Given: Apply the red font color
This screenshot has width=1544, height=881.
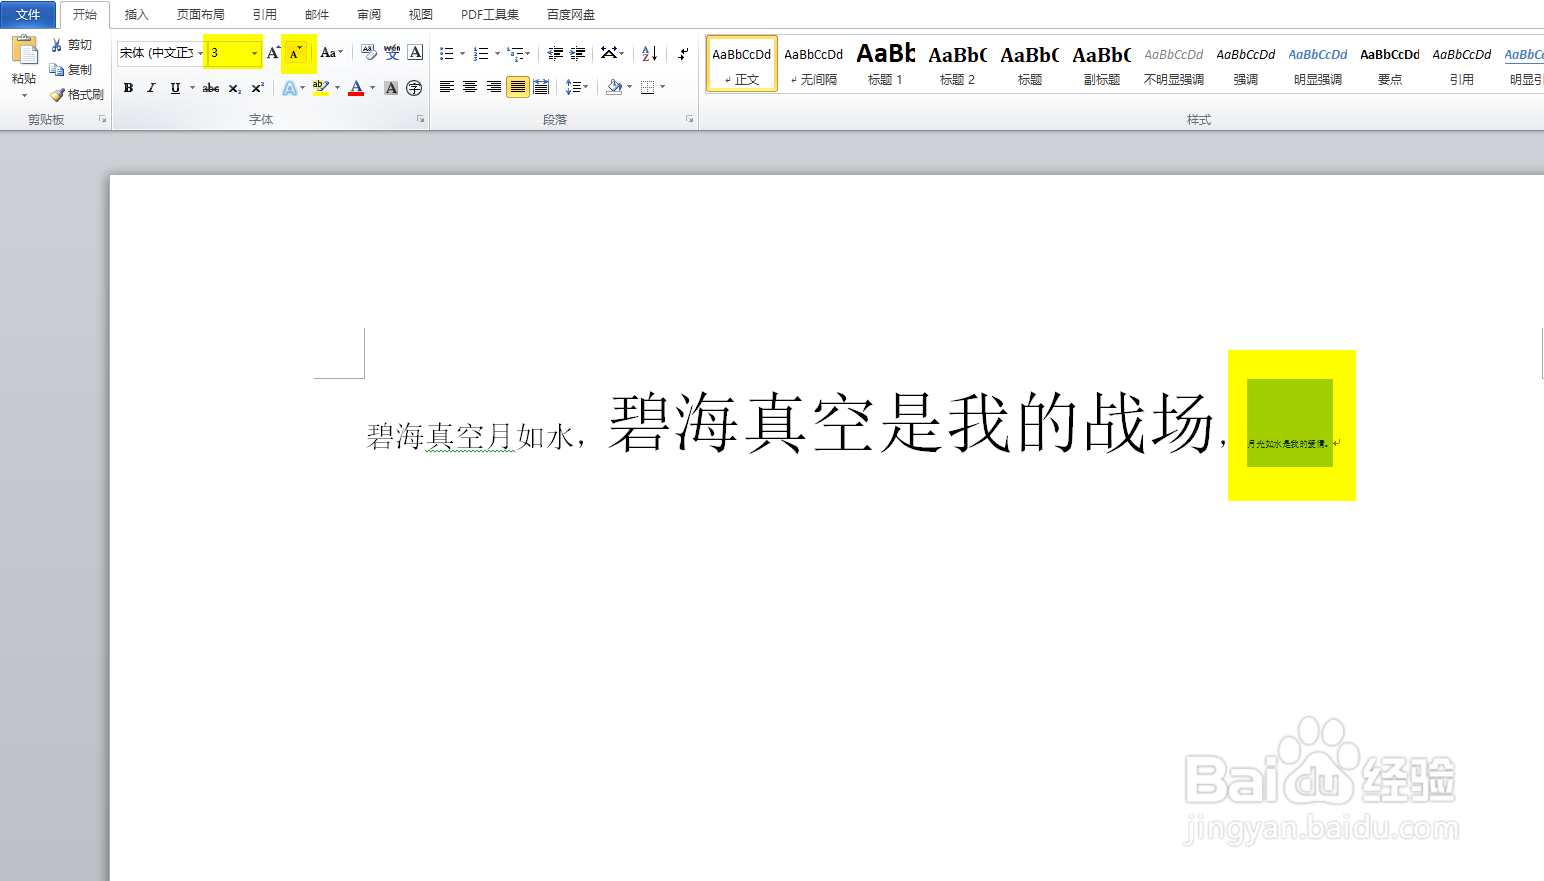Looking at the screenshot, I should coord(356,88).
